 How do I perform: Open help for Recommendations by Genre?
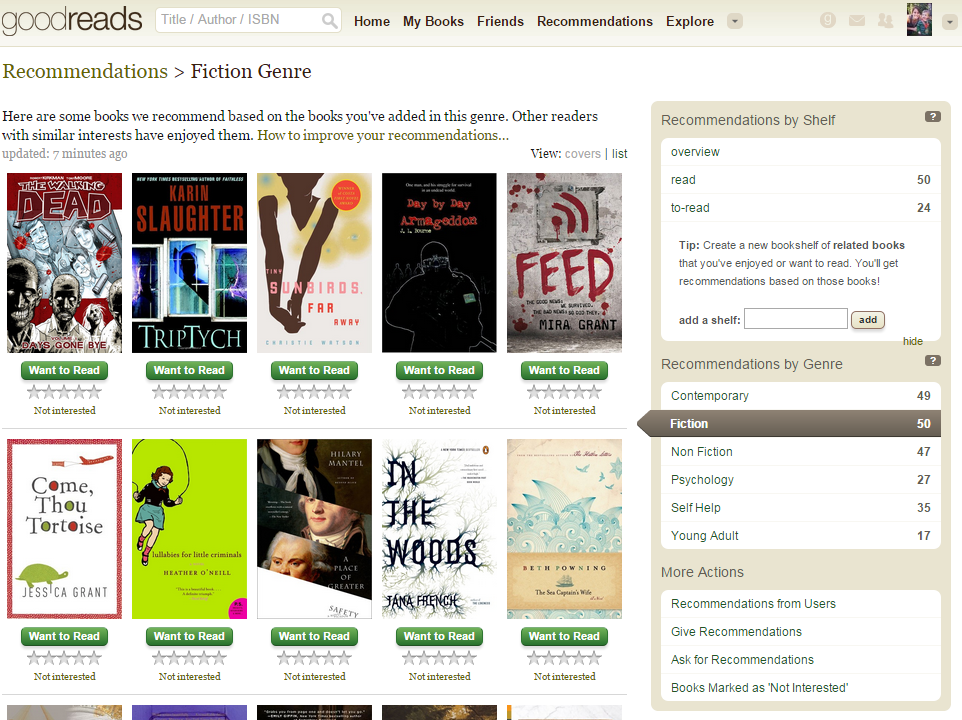[933, 361]
